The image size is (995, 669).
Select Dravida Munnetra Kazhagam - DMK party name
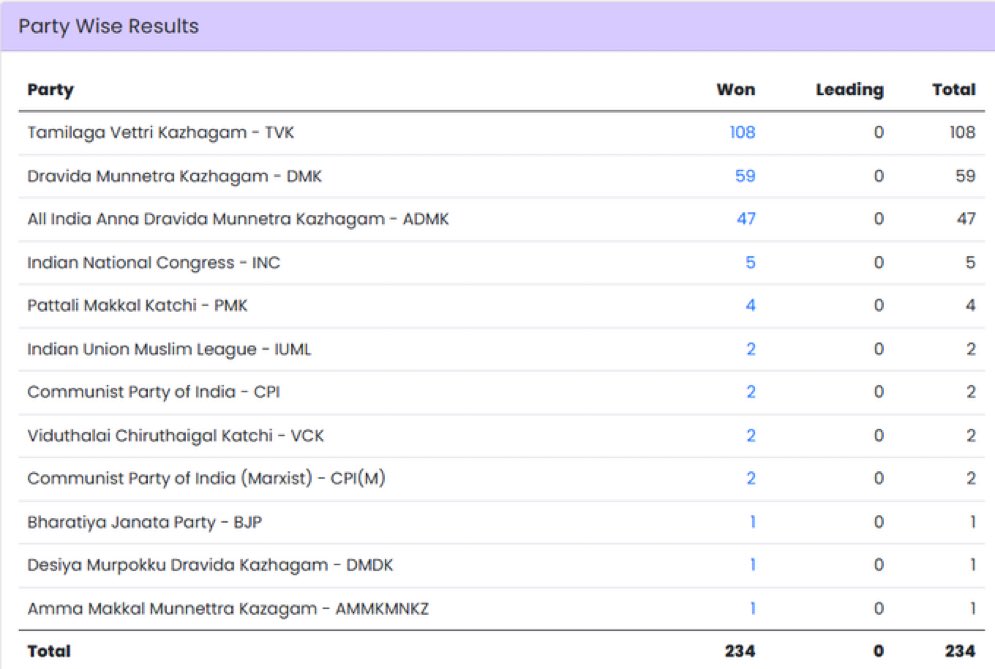click(175, 176)
